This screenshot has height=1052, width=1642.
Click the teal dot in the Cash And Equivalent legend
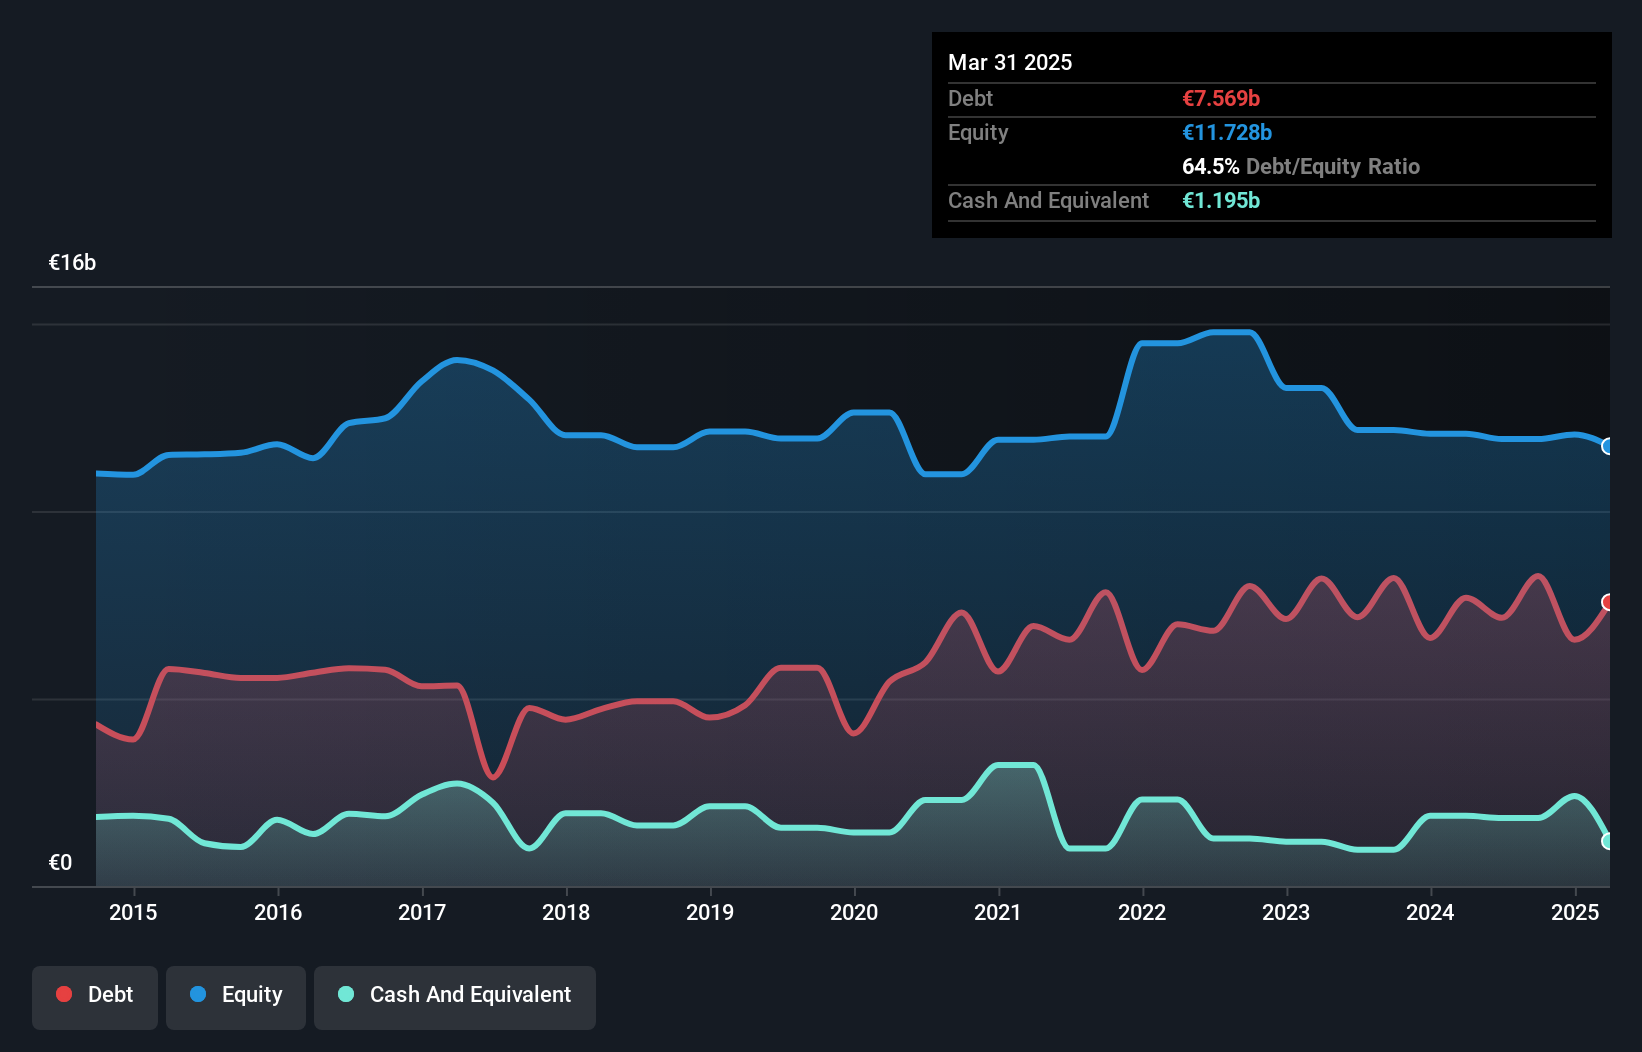[x=344, y=995]
